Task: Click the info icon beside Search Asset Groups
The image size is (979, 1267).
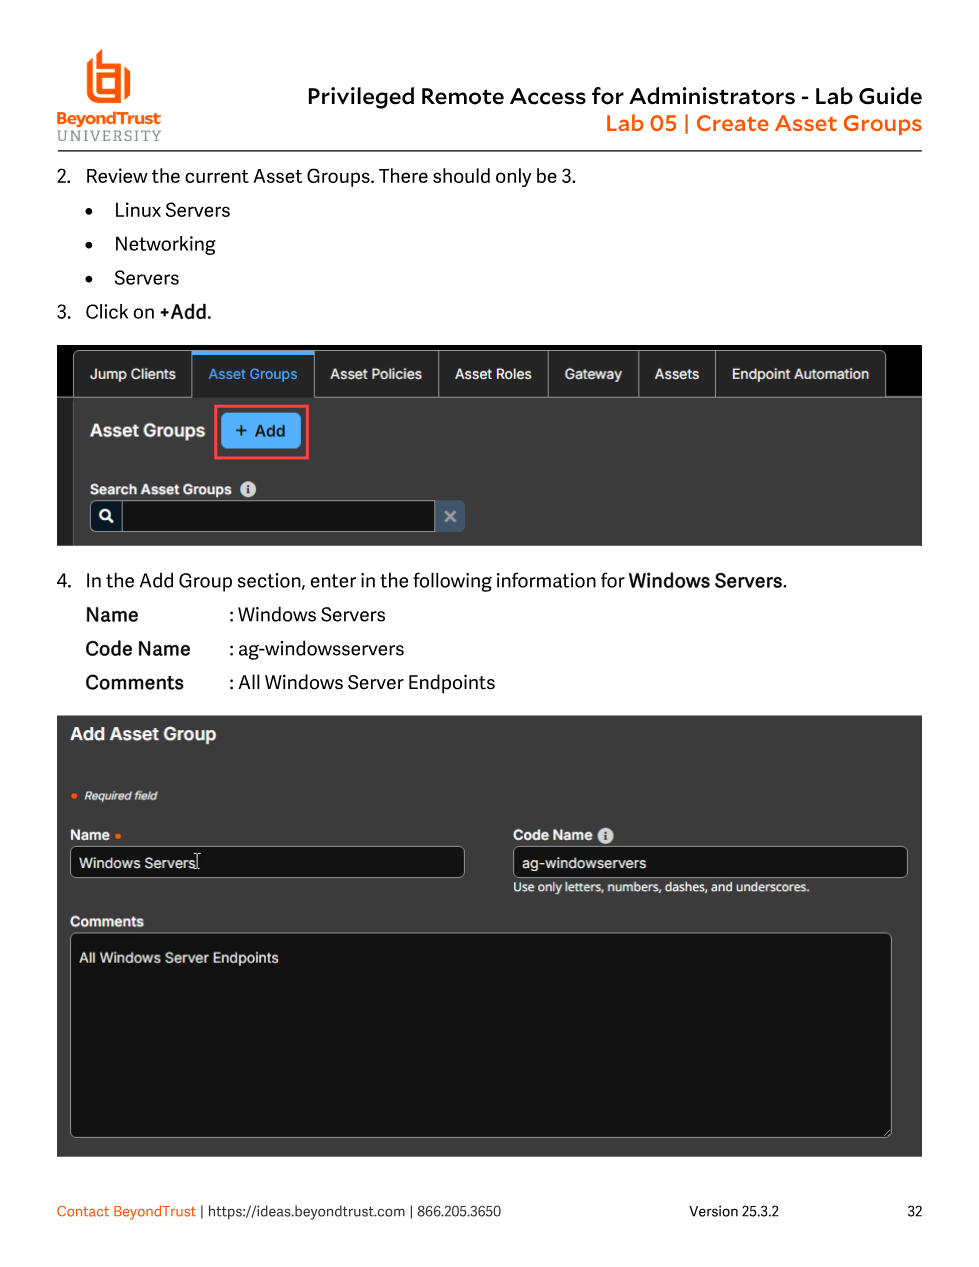Action: 248,489
